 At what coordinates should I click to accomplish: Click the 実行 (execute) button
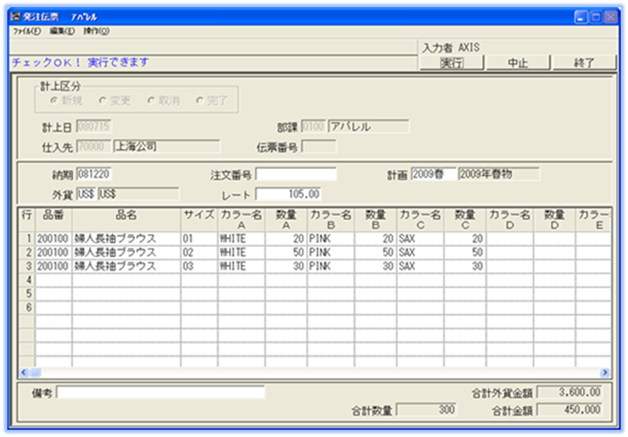point(451,62)
